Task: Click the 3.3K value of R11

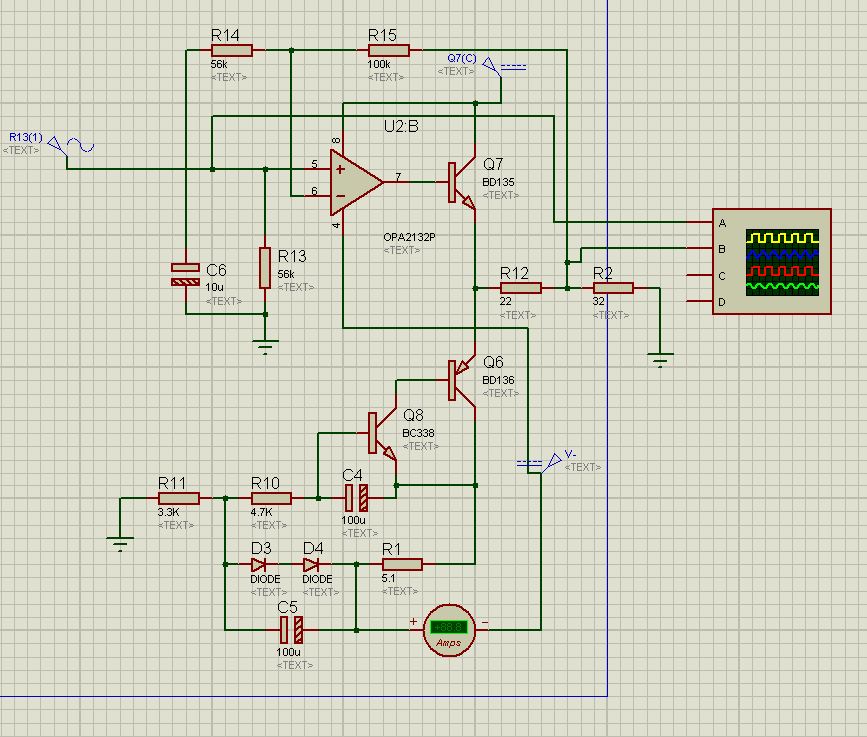Action: 168,512
